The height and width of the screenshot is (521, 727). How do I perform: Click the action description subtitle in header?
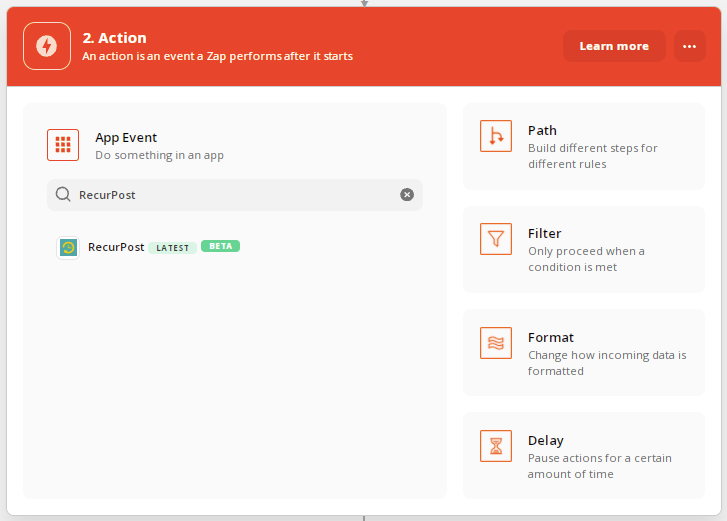pyautogui.click(x=217, y=56)
